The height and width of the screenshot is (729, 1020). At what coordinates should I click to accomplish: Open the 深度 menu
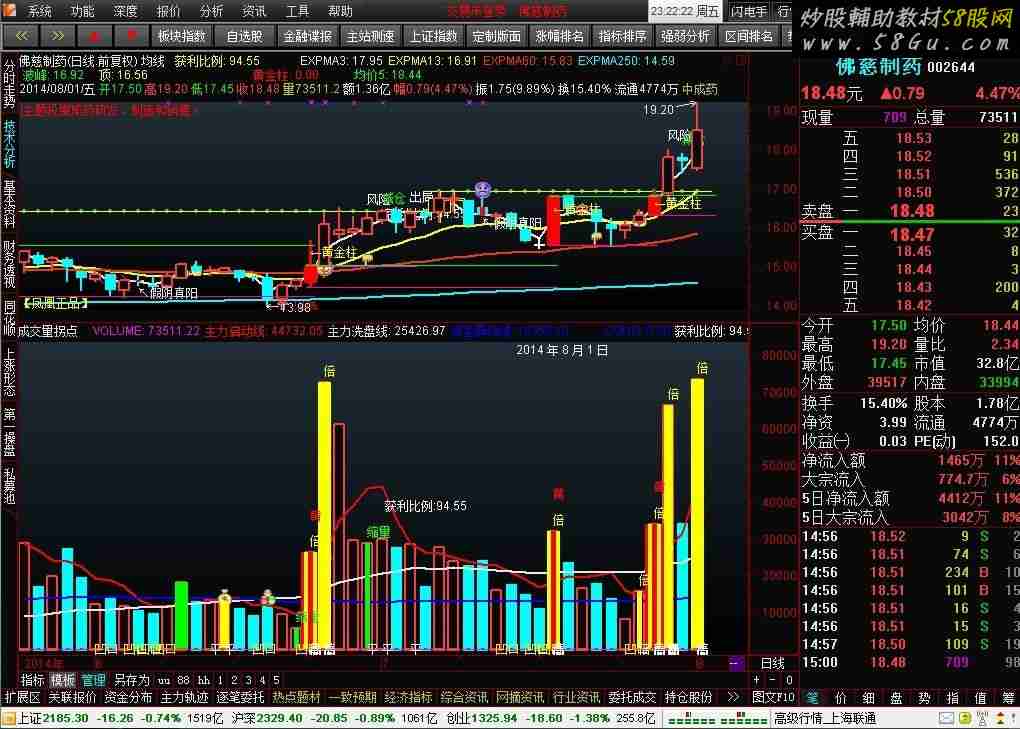[125, 11]
